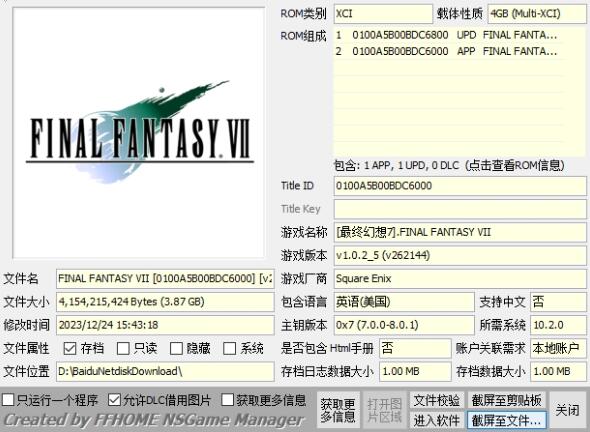Image resolution: width=590 pixels, height=432 pixels.
Task: Select the APP row 0100A5B00BDC6000
Action: 449,51
